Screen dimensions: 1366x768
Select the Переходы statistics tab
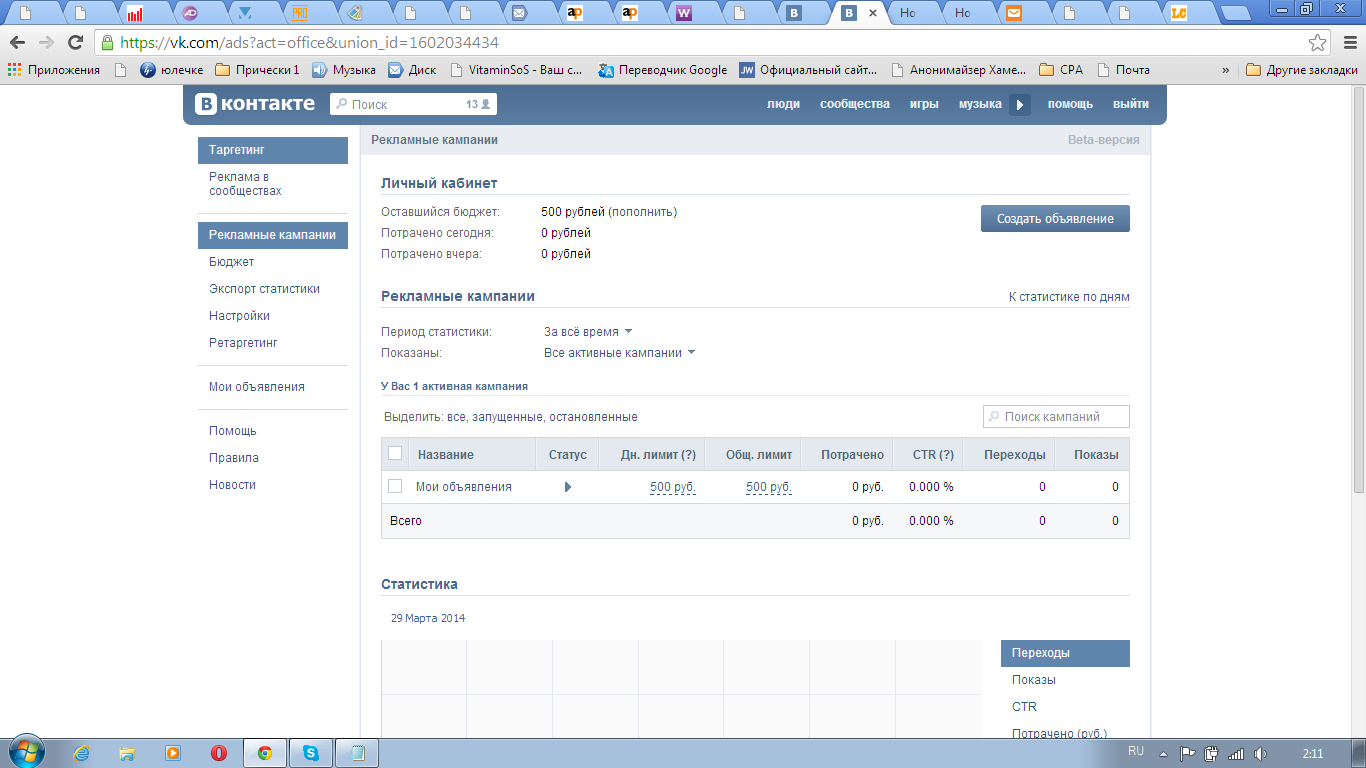pos(1065,653)
